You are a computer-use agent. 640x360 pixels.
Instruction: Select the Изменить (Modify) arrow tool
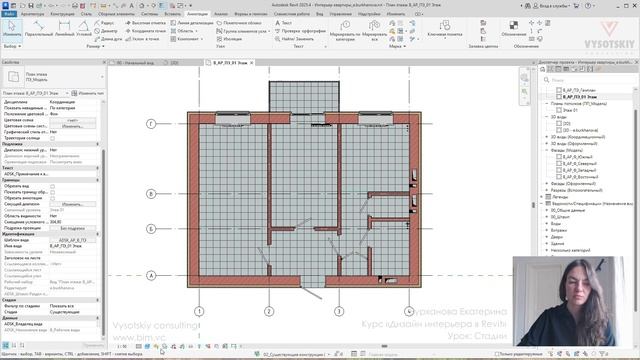pos(12,29)
